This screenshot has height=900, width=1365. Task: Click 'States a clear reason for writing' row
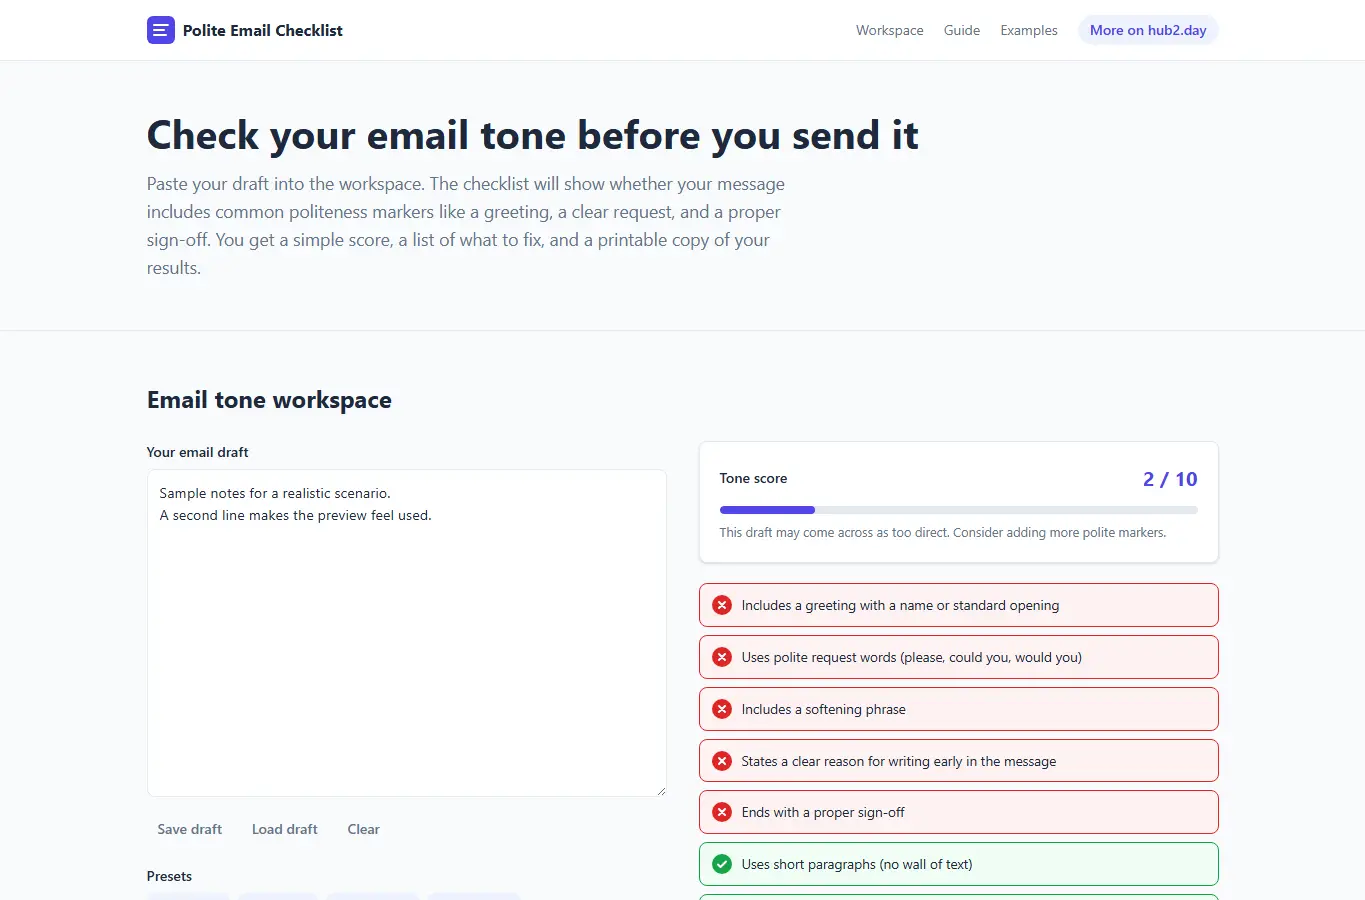point(959,761)
